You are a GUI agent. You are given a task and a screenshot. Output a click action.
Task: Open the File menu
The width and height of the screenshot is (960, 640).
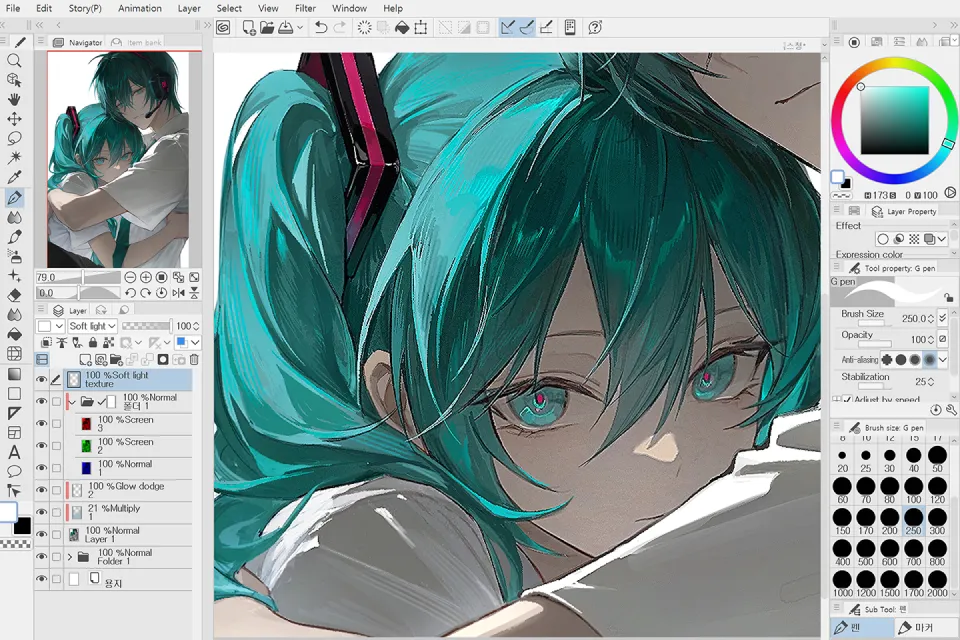pos(13,8)
